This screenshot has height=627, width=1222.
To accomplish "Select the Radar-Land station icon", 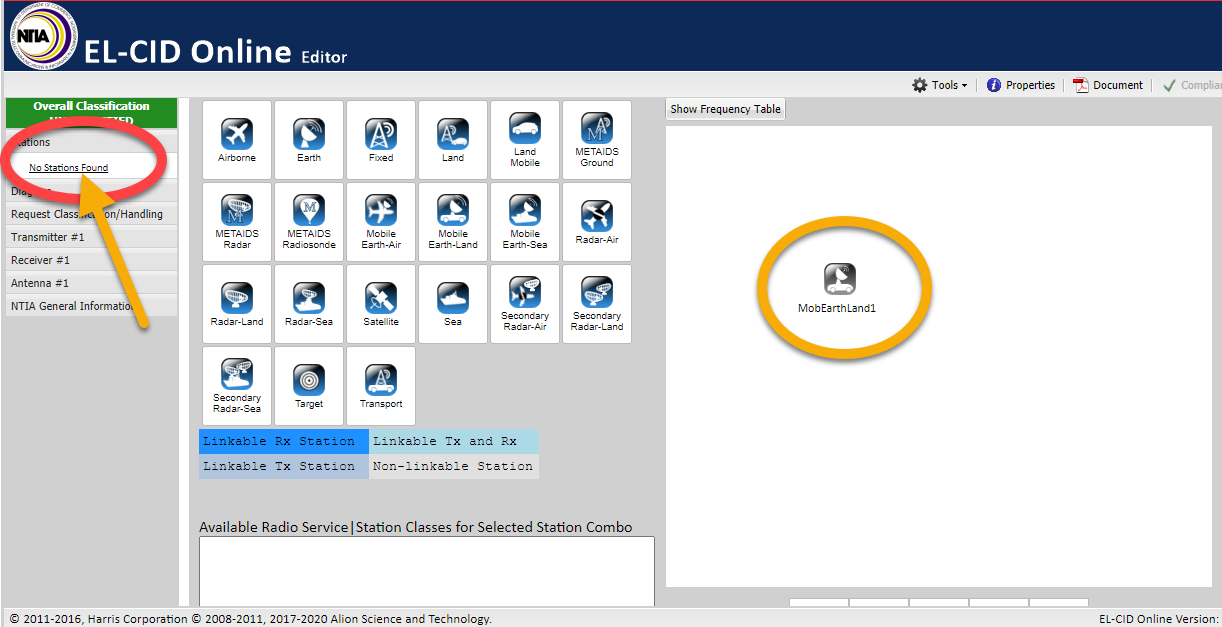I will pos(237,304).
